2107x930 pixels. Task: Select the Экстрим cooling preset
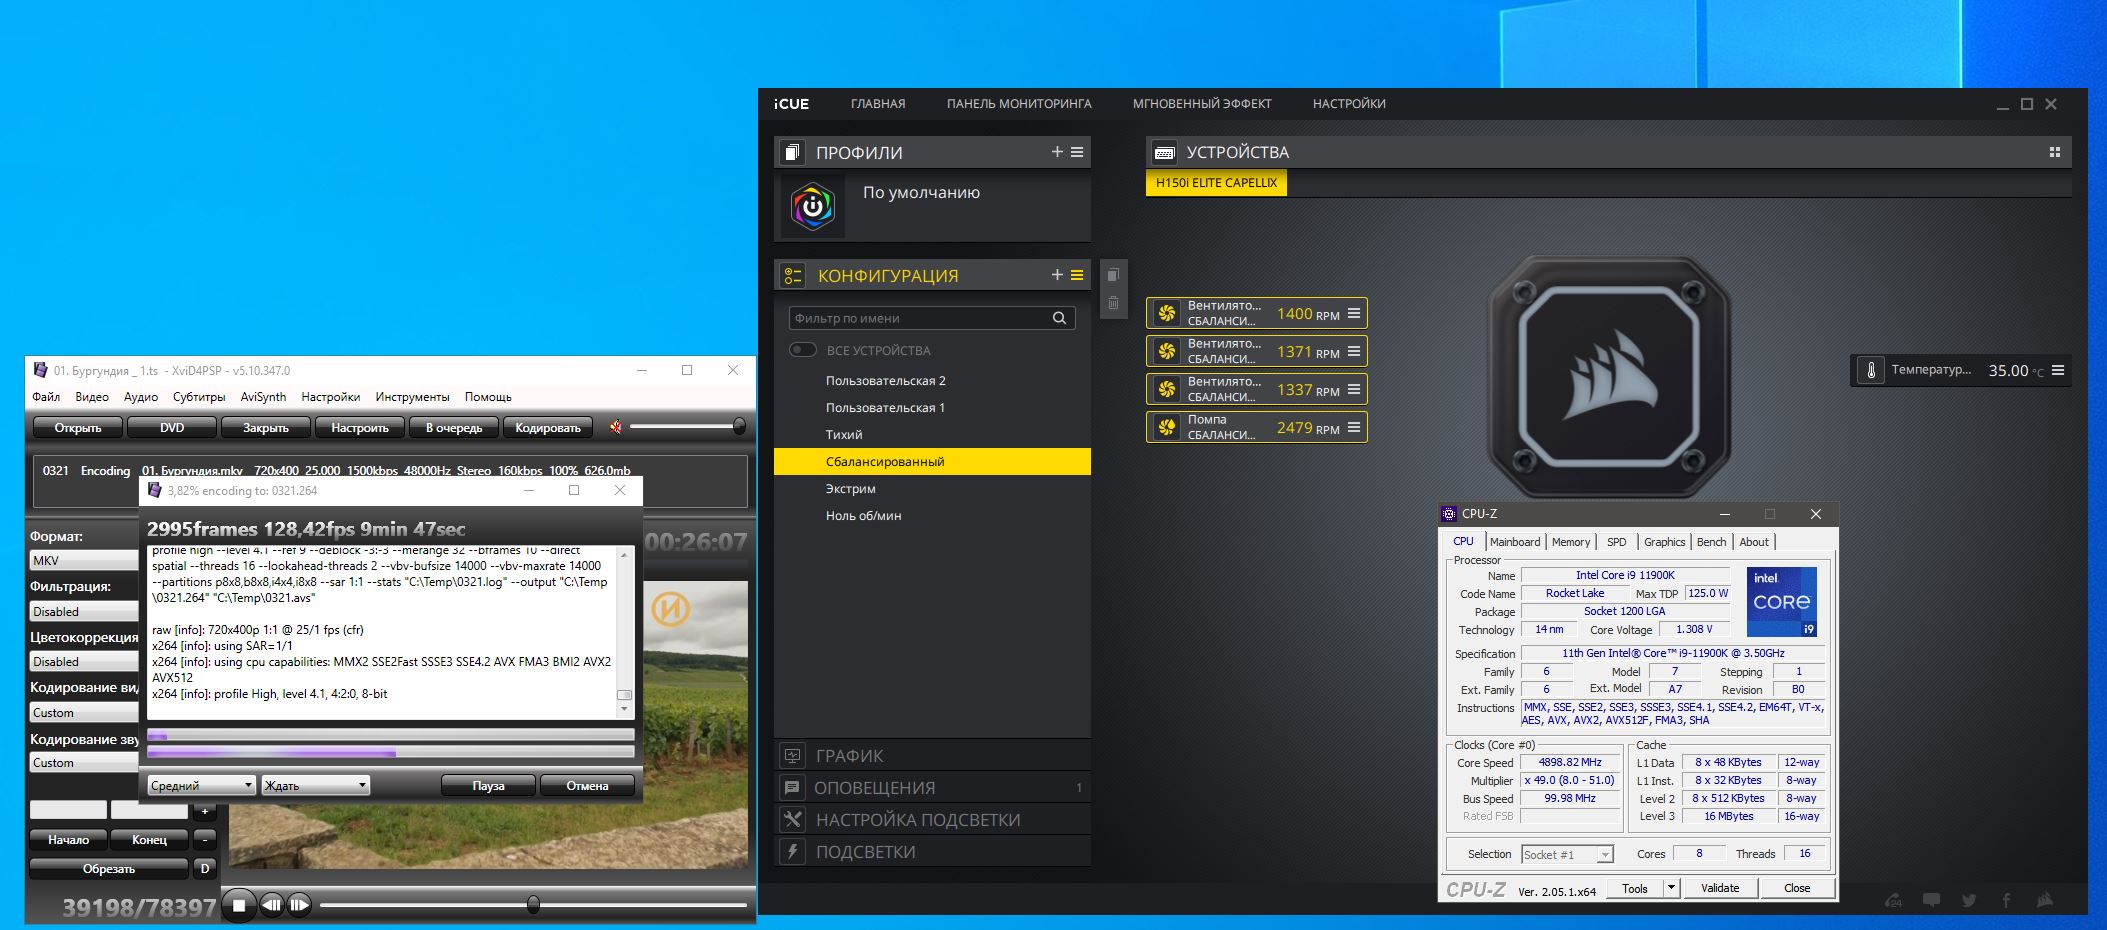point(932,489)
